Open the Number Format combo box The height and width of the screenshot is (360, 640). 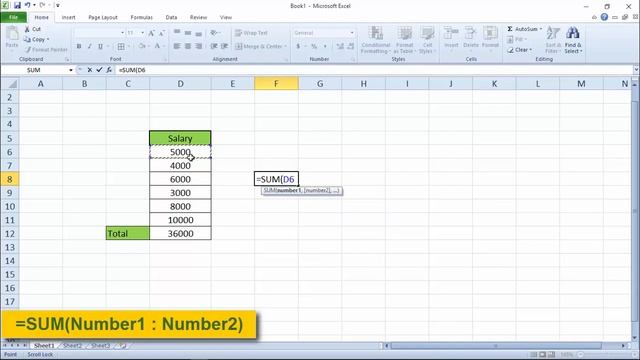[x=324, y=33]
